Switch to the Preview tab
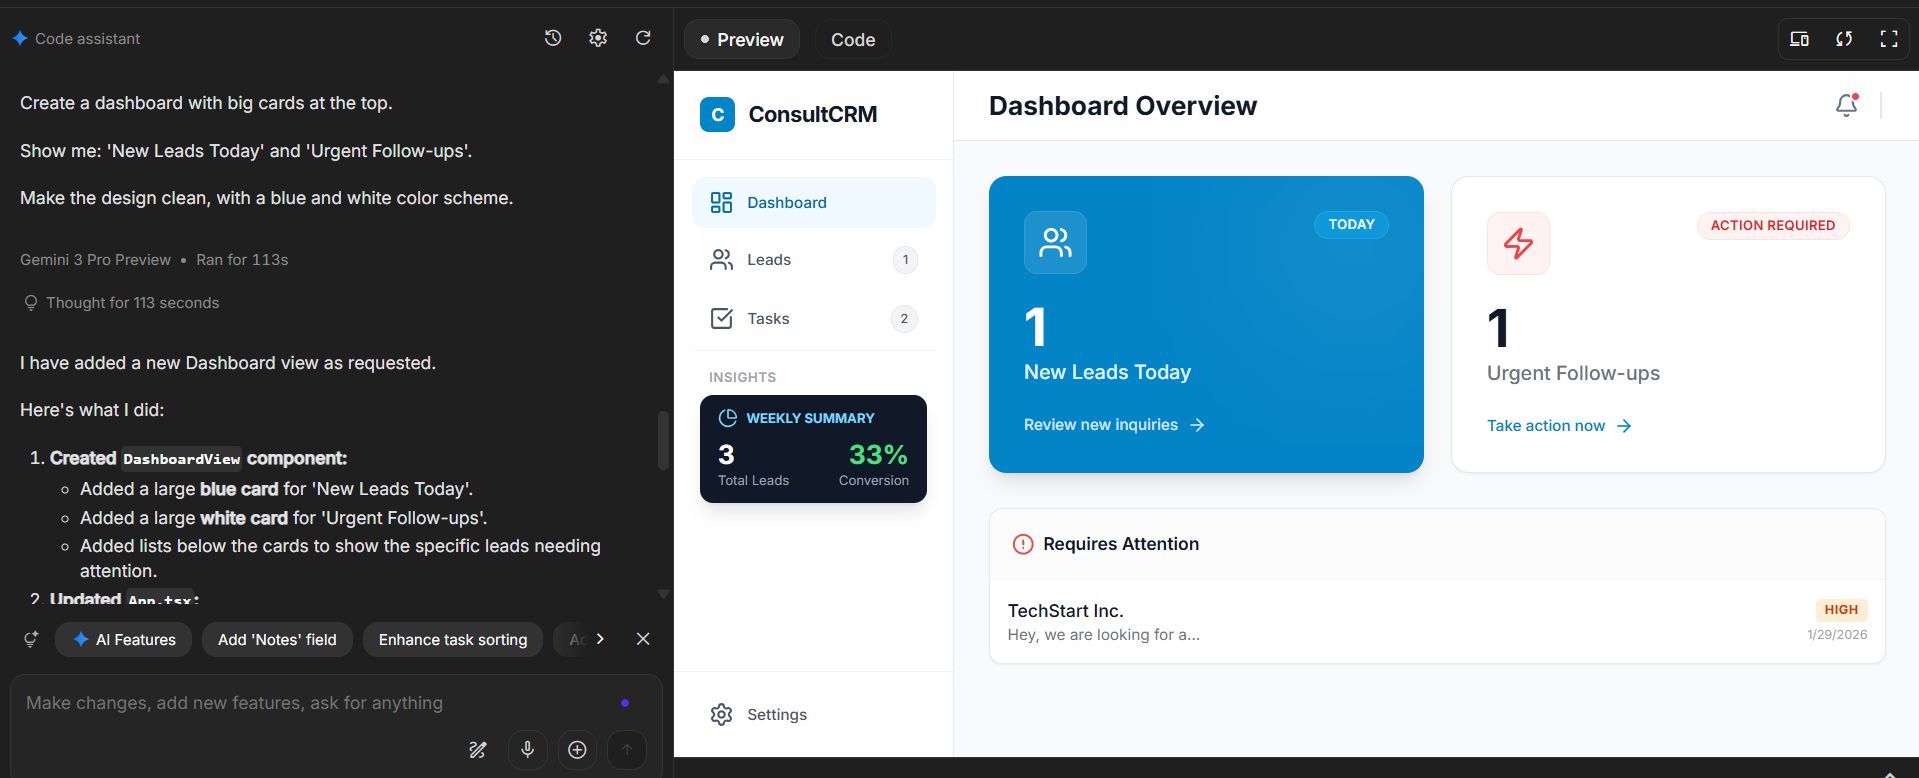Screen dimensions: 1919x778 tap(742, 40)
